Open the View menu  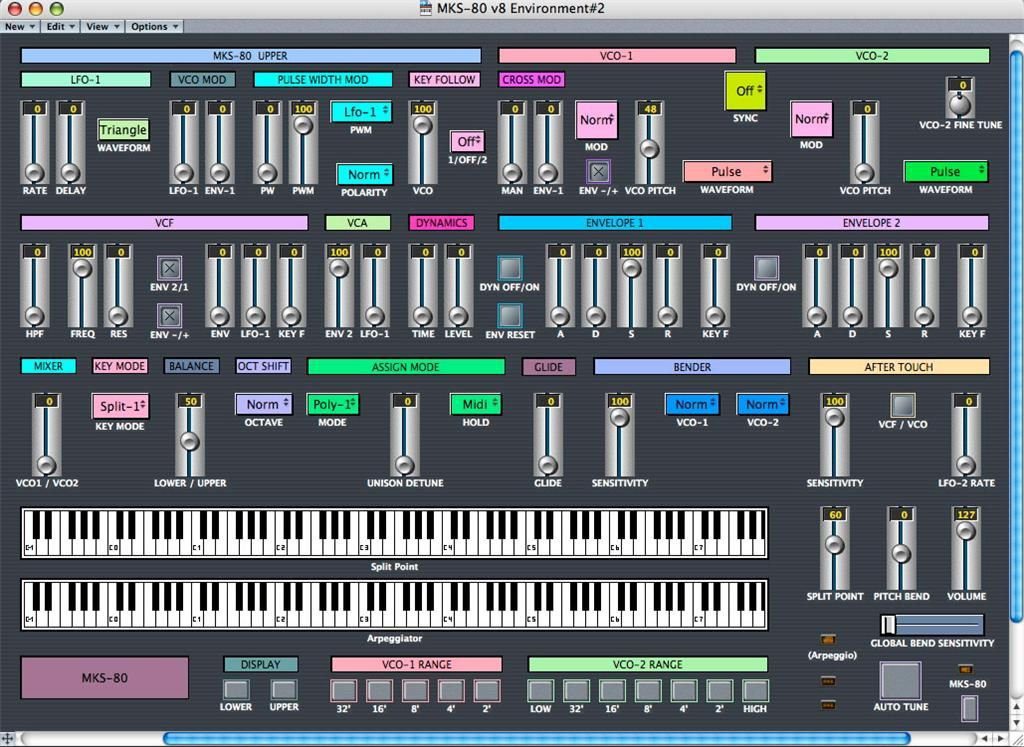click(x=102, y=26)
